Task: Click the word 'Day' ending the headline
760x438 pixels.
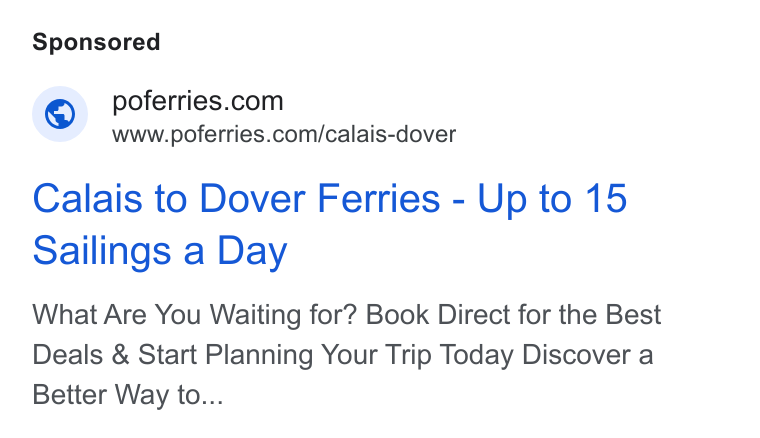Action: point(252,251)
